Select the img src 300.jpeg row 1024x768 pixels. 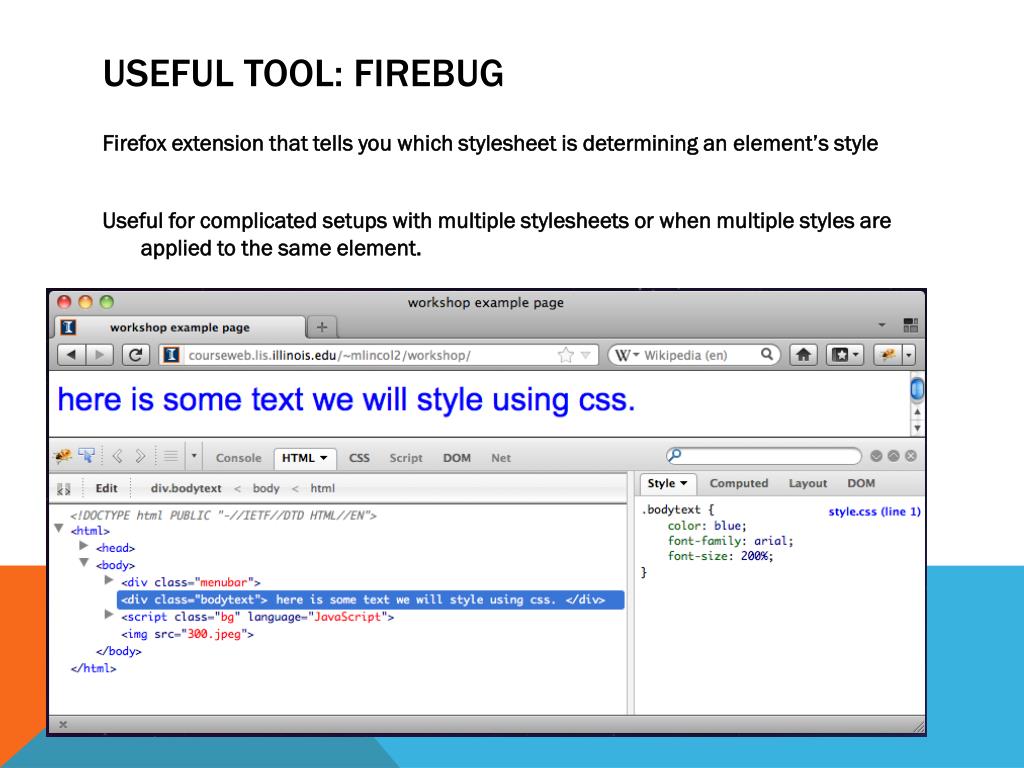(x=187, y=633)
